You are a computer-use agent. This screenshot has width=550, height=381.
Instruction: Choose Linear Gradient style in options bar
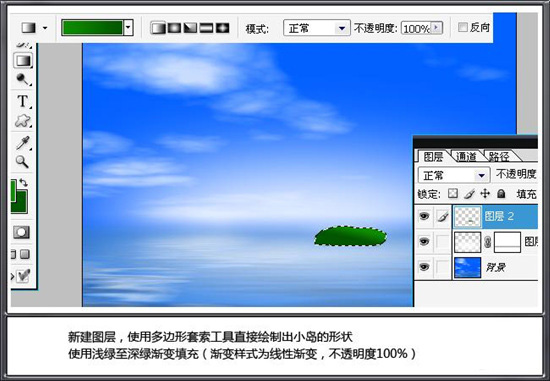(158, 28)
